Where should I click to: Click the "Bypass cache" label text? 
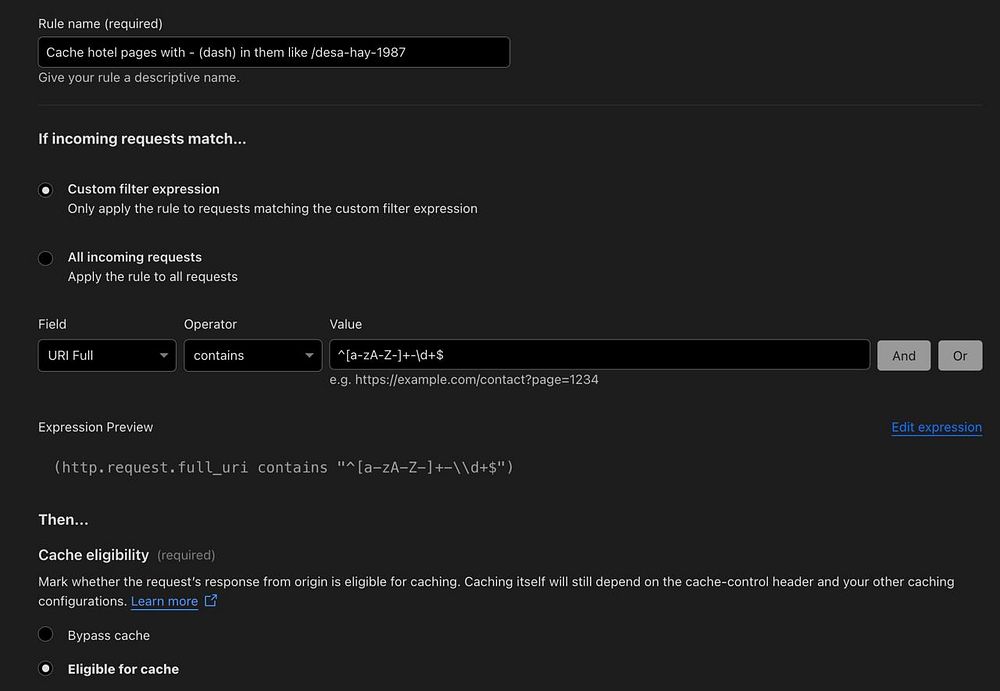tap(108, 635)
